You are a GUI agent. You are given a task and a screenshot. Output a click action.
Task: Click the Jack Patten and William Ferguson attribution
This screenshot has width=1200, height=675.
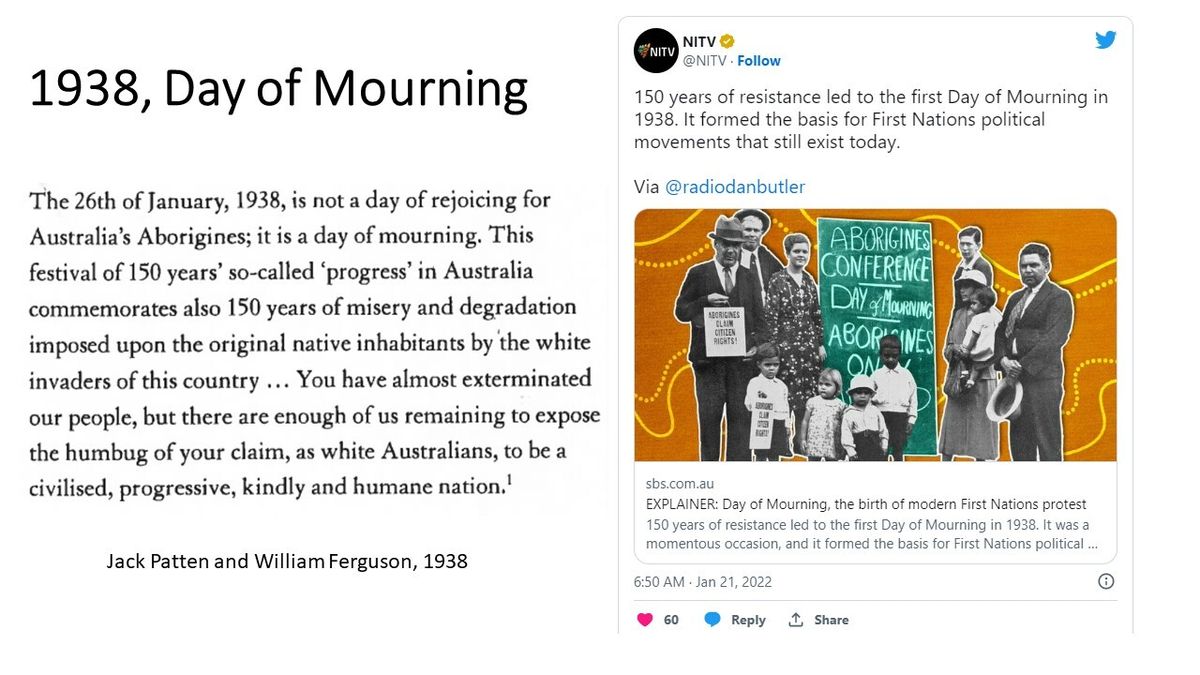pos(287,561)
